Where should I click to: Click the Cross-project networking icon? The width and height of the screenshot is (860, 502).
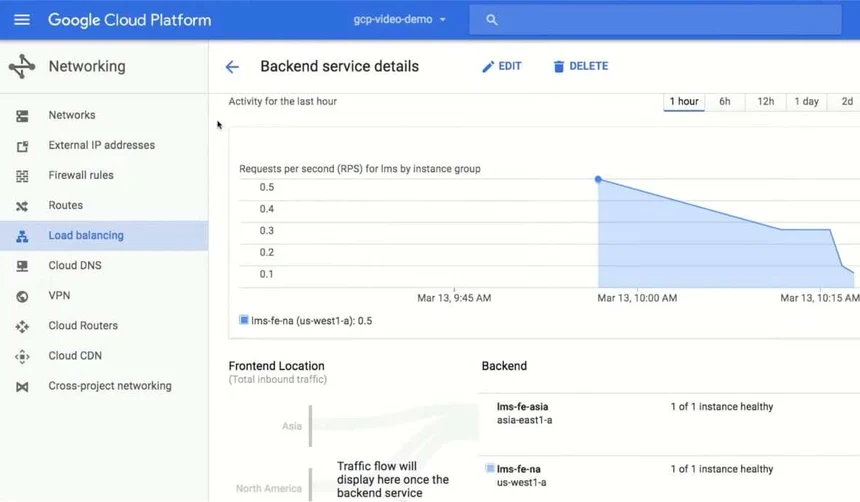pos(22,387)
